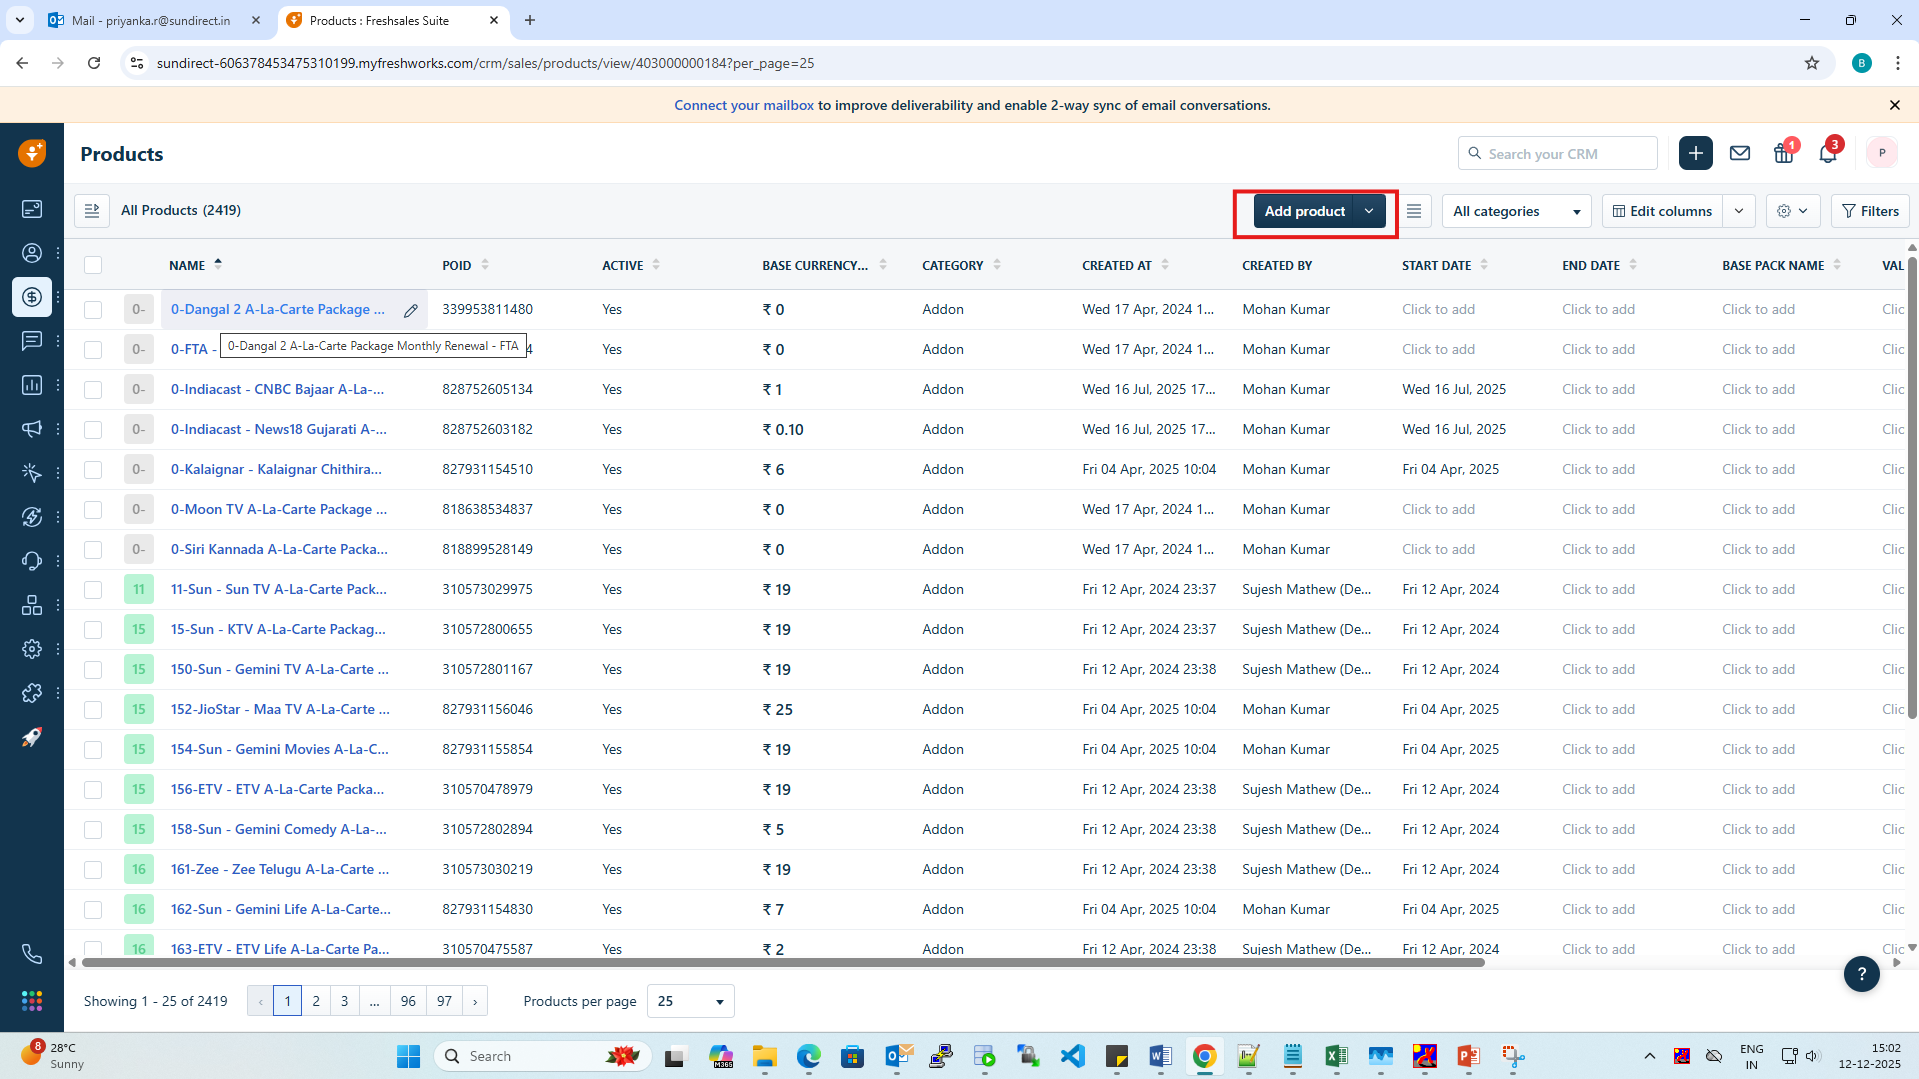Go to page 2 in pagination
Image resolution: width=1919 pixels, height=1079 pixels.
click(x=316, y=1001)
